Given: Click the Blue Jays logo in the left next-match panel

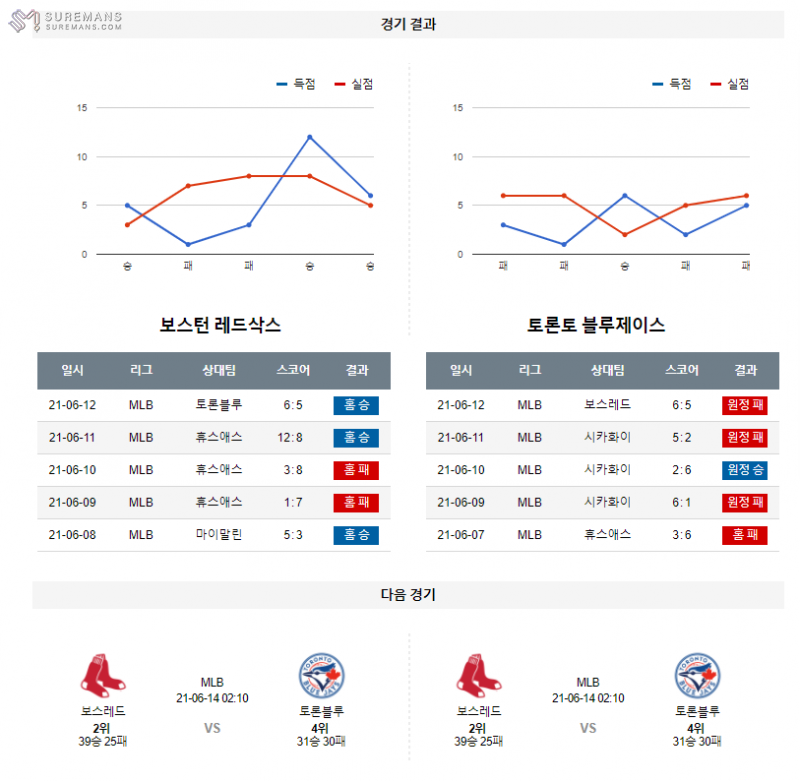Looking at the screenshot, I should point(322,675).
